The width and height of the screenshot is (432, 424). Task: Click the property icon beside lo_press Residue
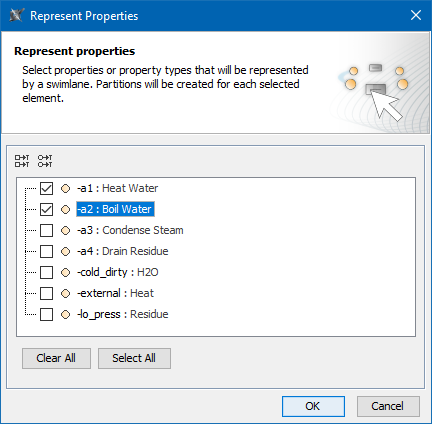pyautogui.click(x=66, y=315)
